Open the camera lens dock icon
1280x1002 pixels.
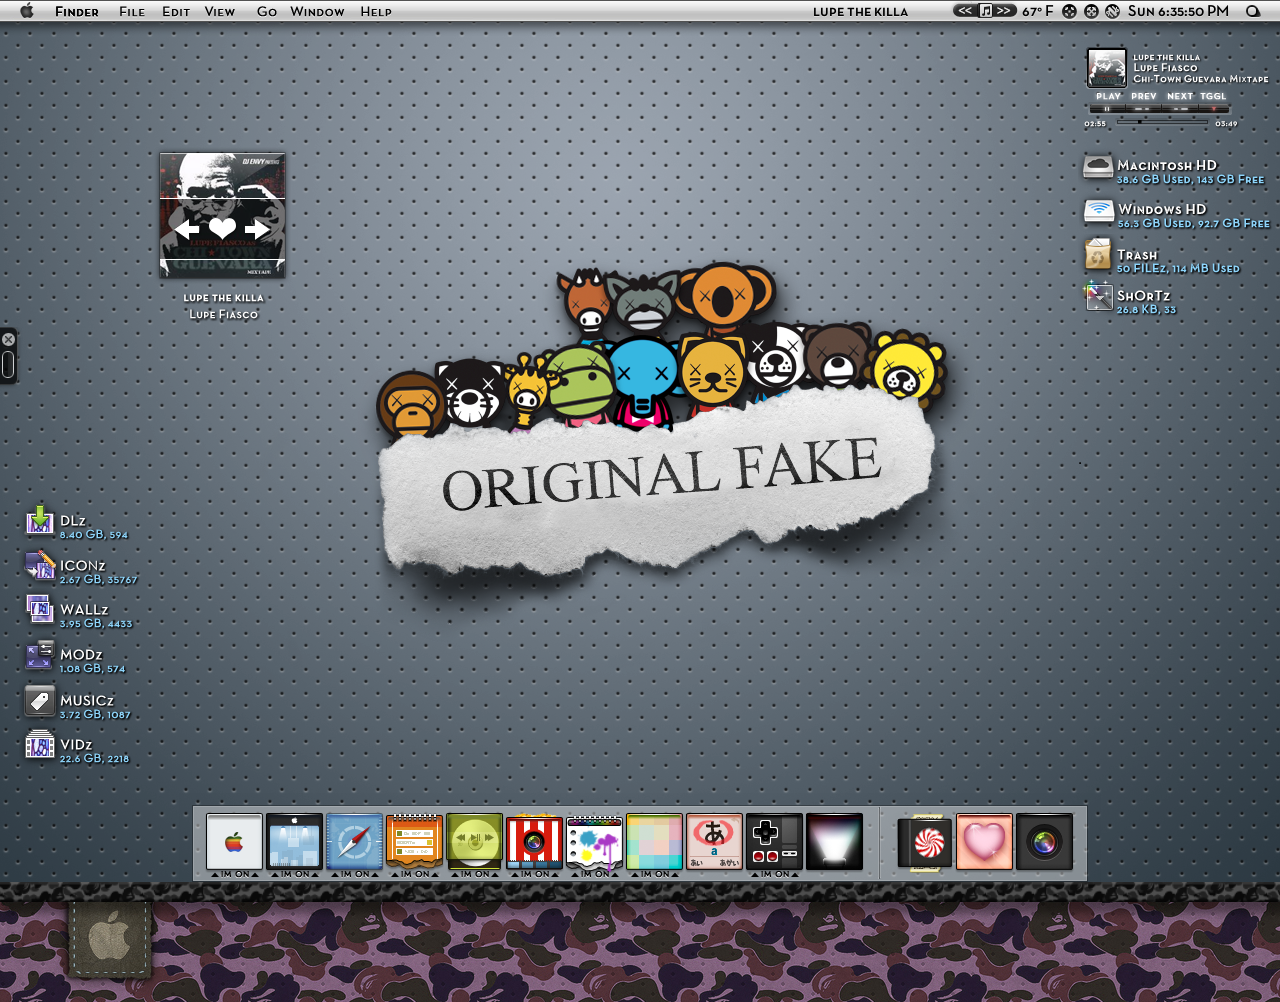pyautogui.click(x=1045, y=842)
